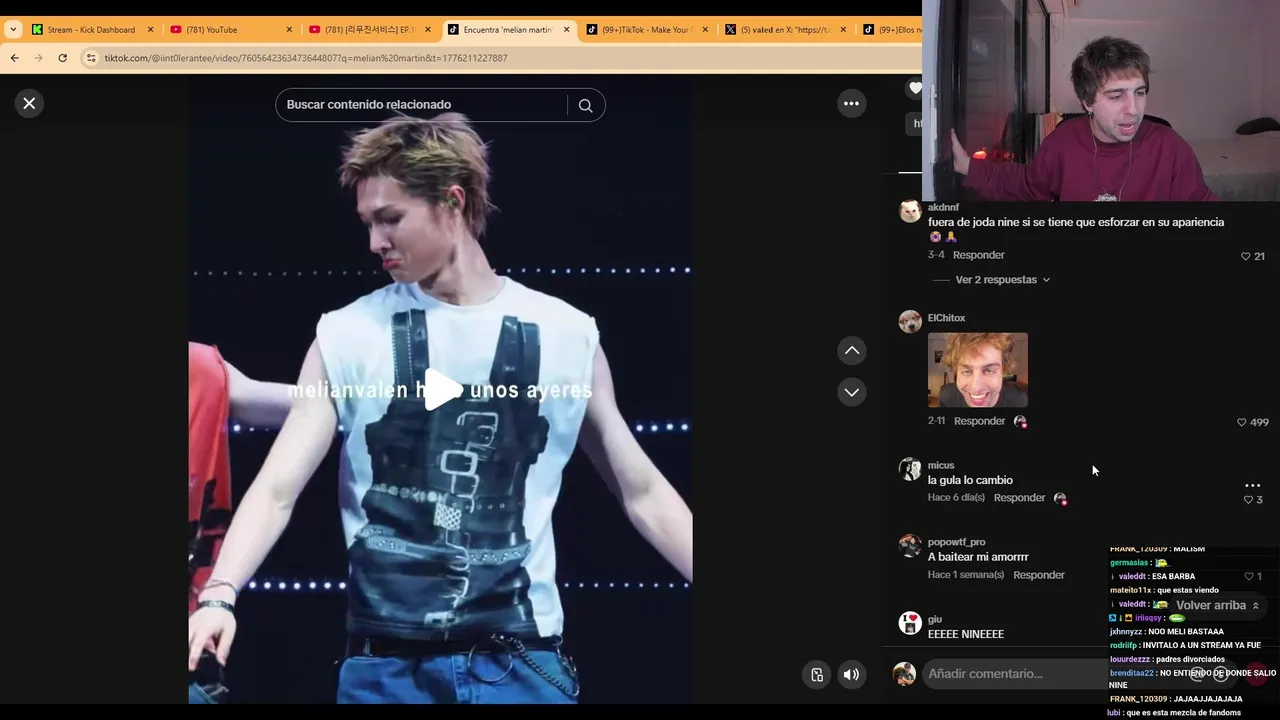Click comment text 'EEEEE NINEEEE'
Screen dimensions: 1280x720
(x=966, y=635)
